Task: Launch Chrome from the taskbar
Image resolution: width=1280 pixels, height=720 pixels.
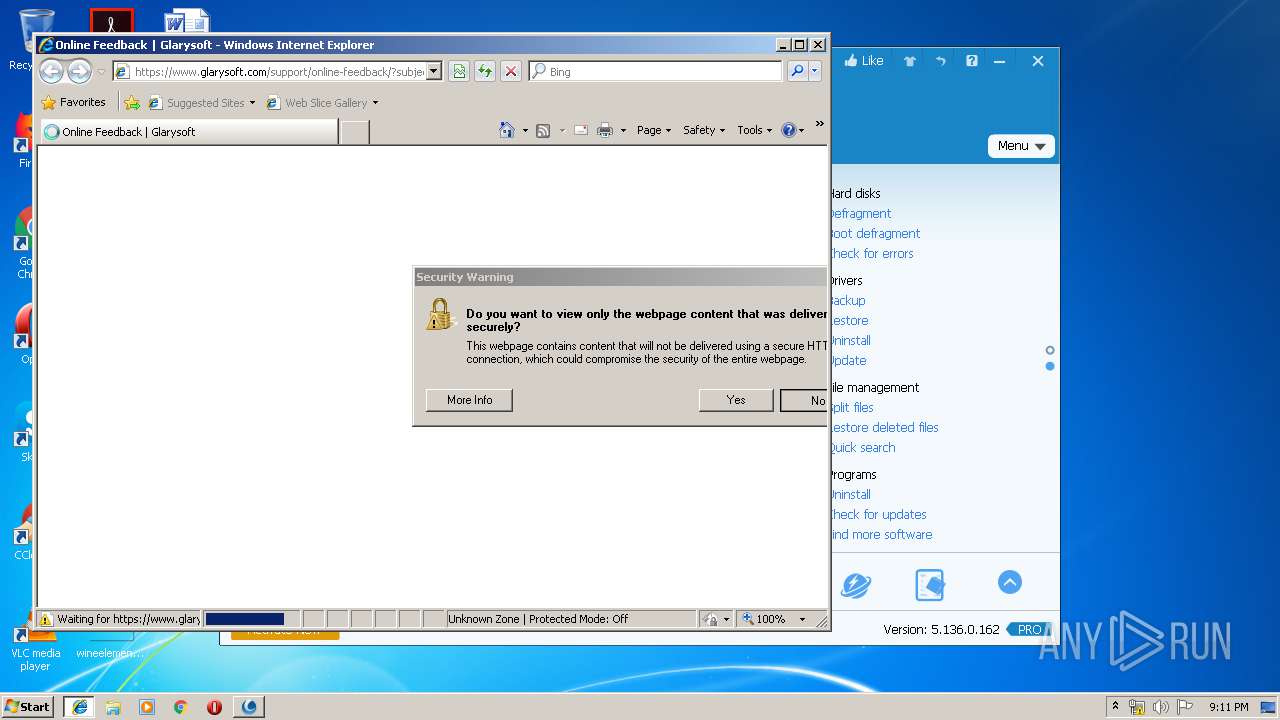Action: tap(180, 707)
